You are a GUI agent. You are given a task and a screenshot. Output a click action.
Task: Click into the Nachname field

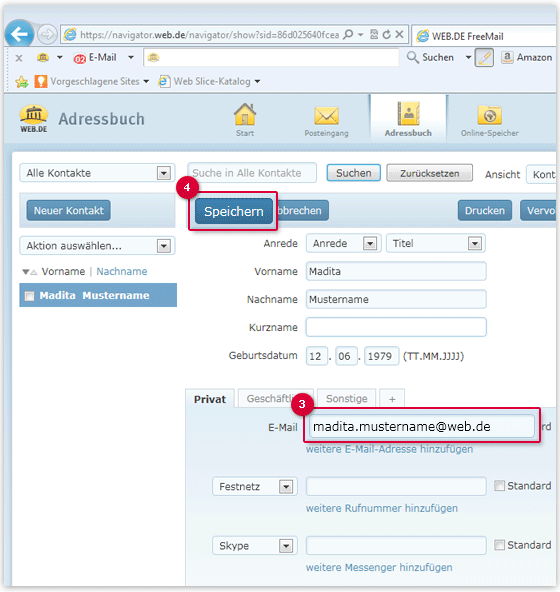coord(396,299)
